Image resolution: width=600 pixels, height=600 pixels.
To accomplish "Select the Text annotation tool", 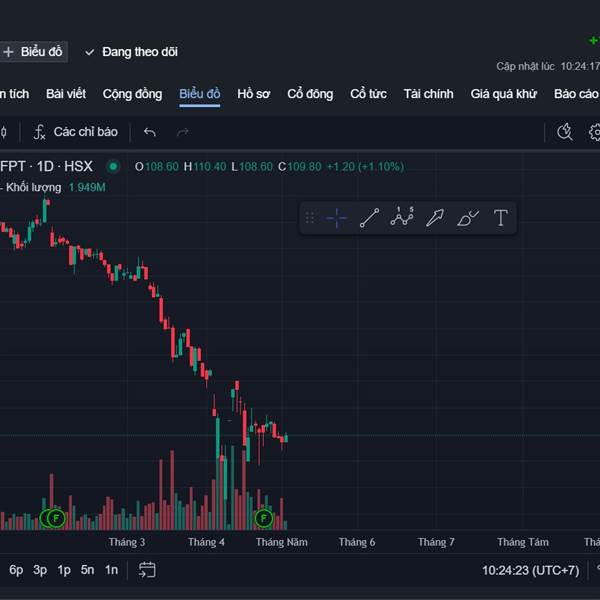I will [x=501, y=218].
